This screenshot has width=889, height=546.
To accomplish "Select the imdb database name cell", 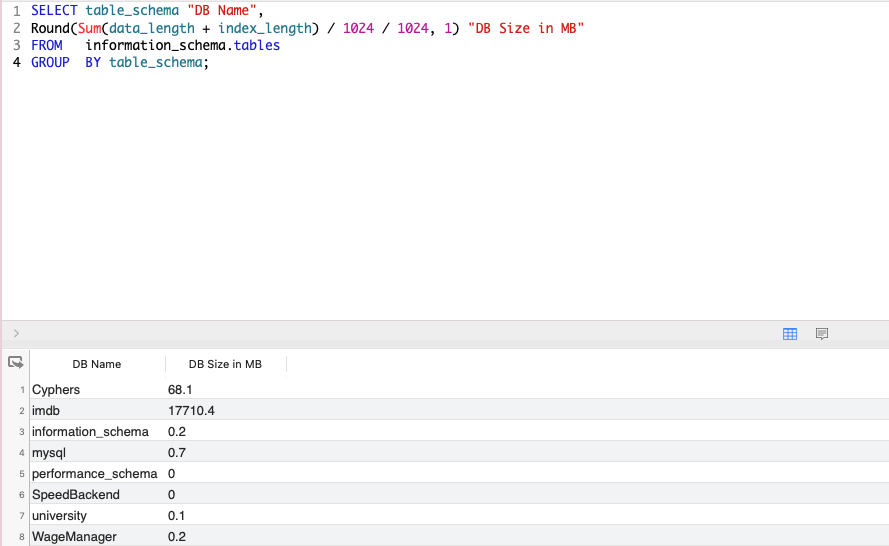I will (x=46, y=410).
